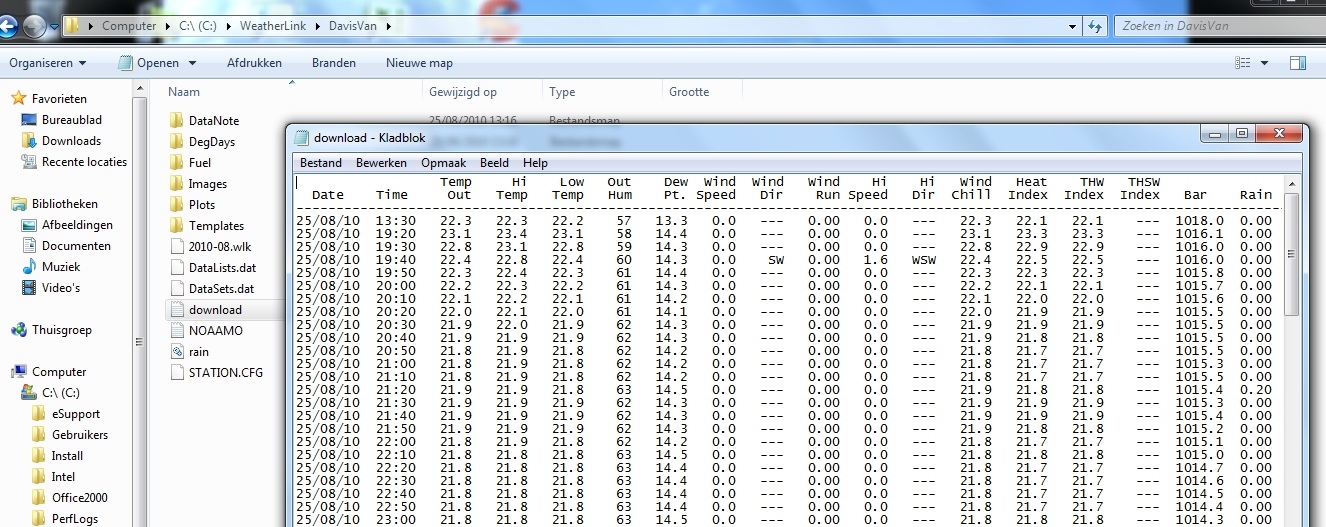Expand the Organiseren dropdown
This screenshot has height=527, width=1326.
point(47,63)
